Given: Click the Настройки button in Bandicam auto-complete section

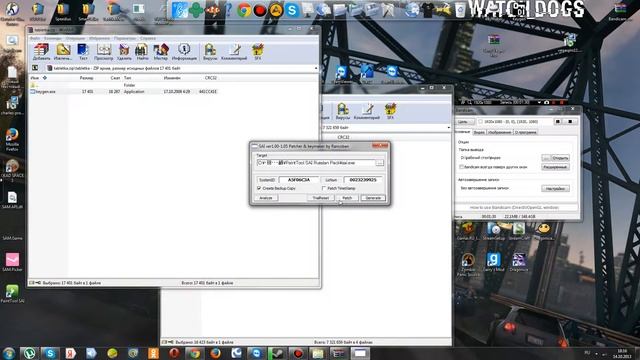Looking at the screenshot, I should click(x=555, y=189).
